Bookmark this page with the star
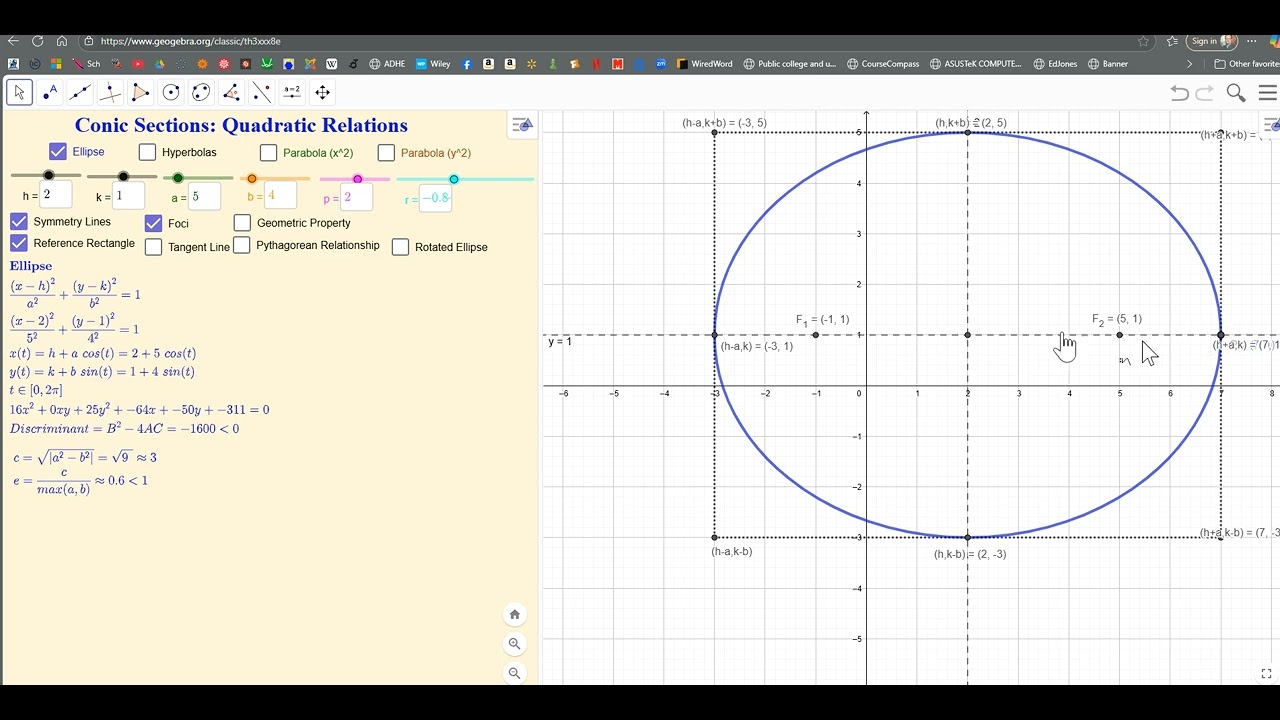This screenshot has width=1280, height=720. coord(1143,41)
